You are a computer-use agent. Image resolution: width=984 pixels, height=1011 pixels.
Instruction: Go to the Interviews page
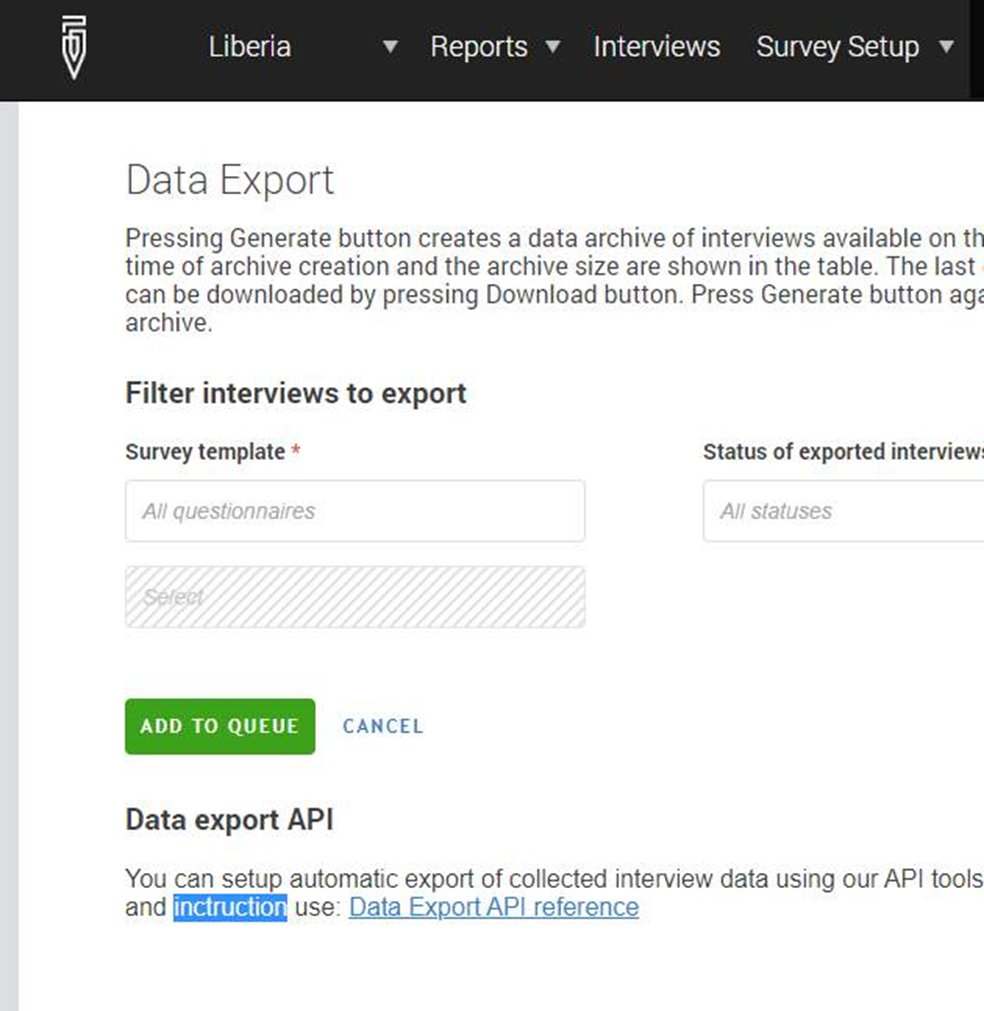tap(656, 47)
